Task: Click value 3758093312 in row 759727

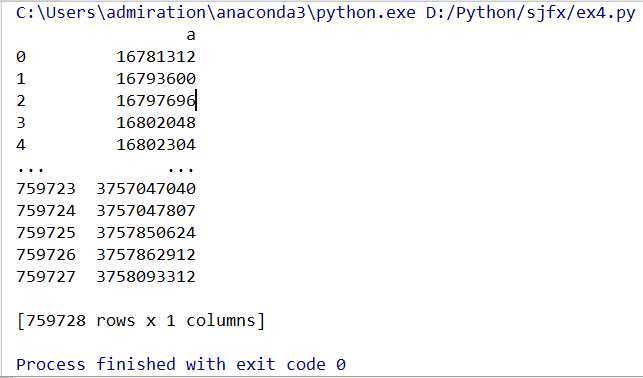Action: pos(146,277)
